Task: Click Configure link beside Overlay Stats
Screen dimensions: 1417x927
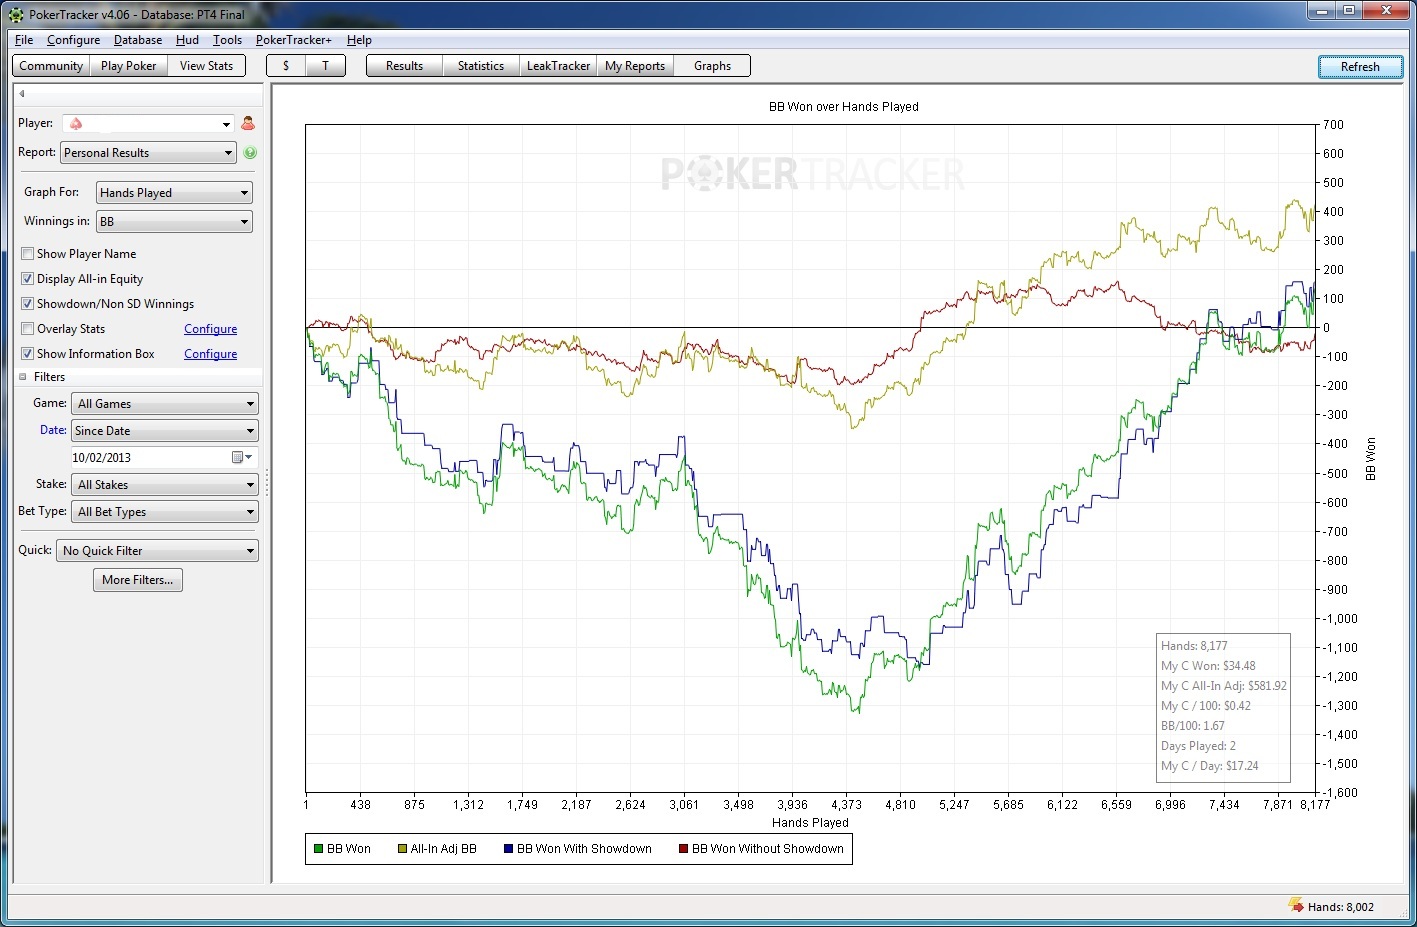Action: pyautogui.click(x=210, y=329)
